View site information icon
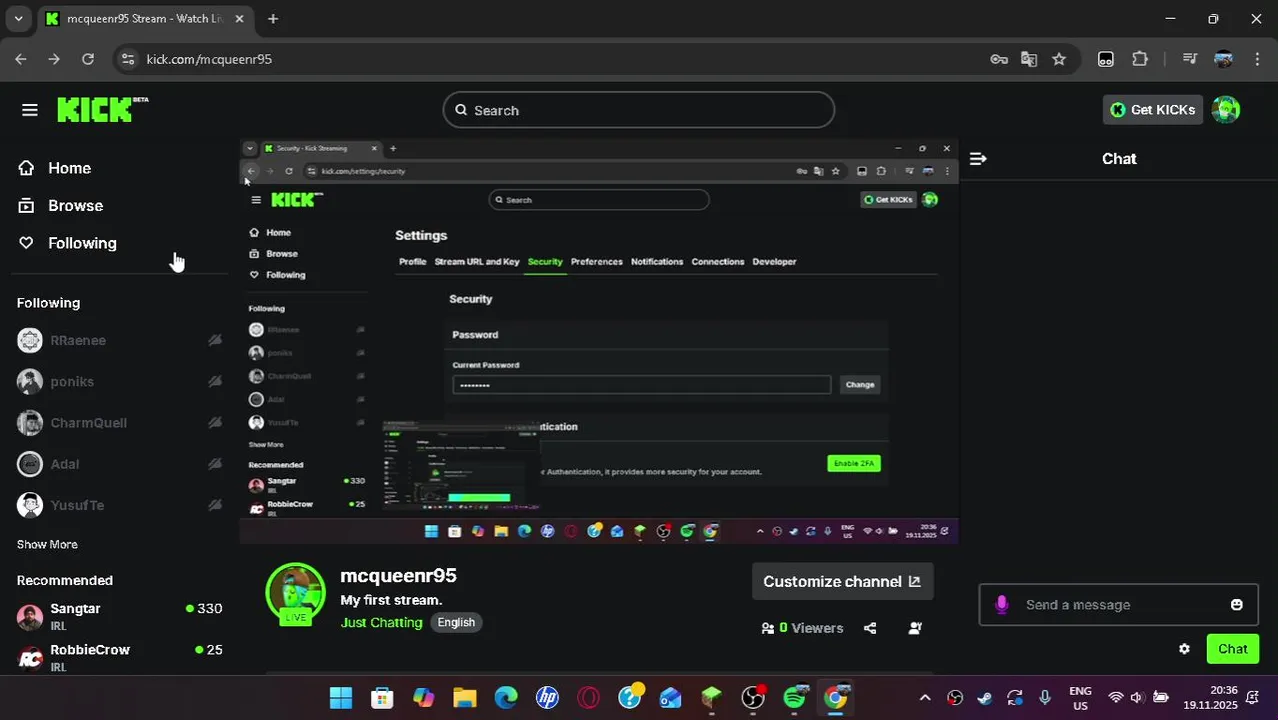Screen dimensions: 1278x720 [x=127, y=59]
